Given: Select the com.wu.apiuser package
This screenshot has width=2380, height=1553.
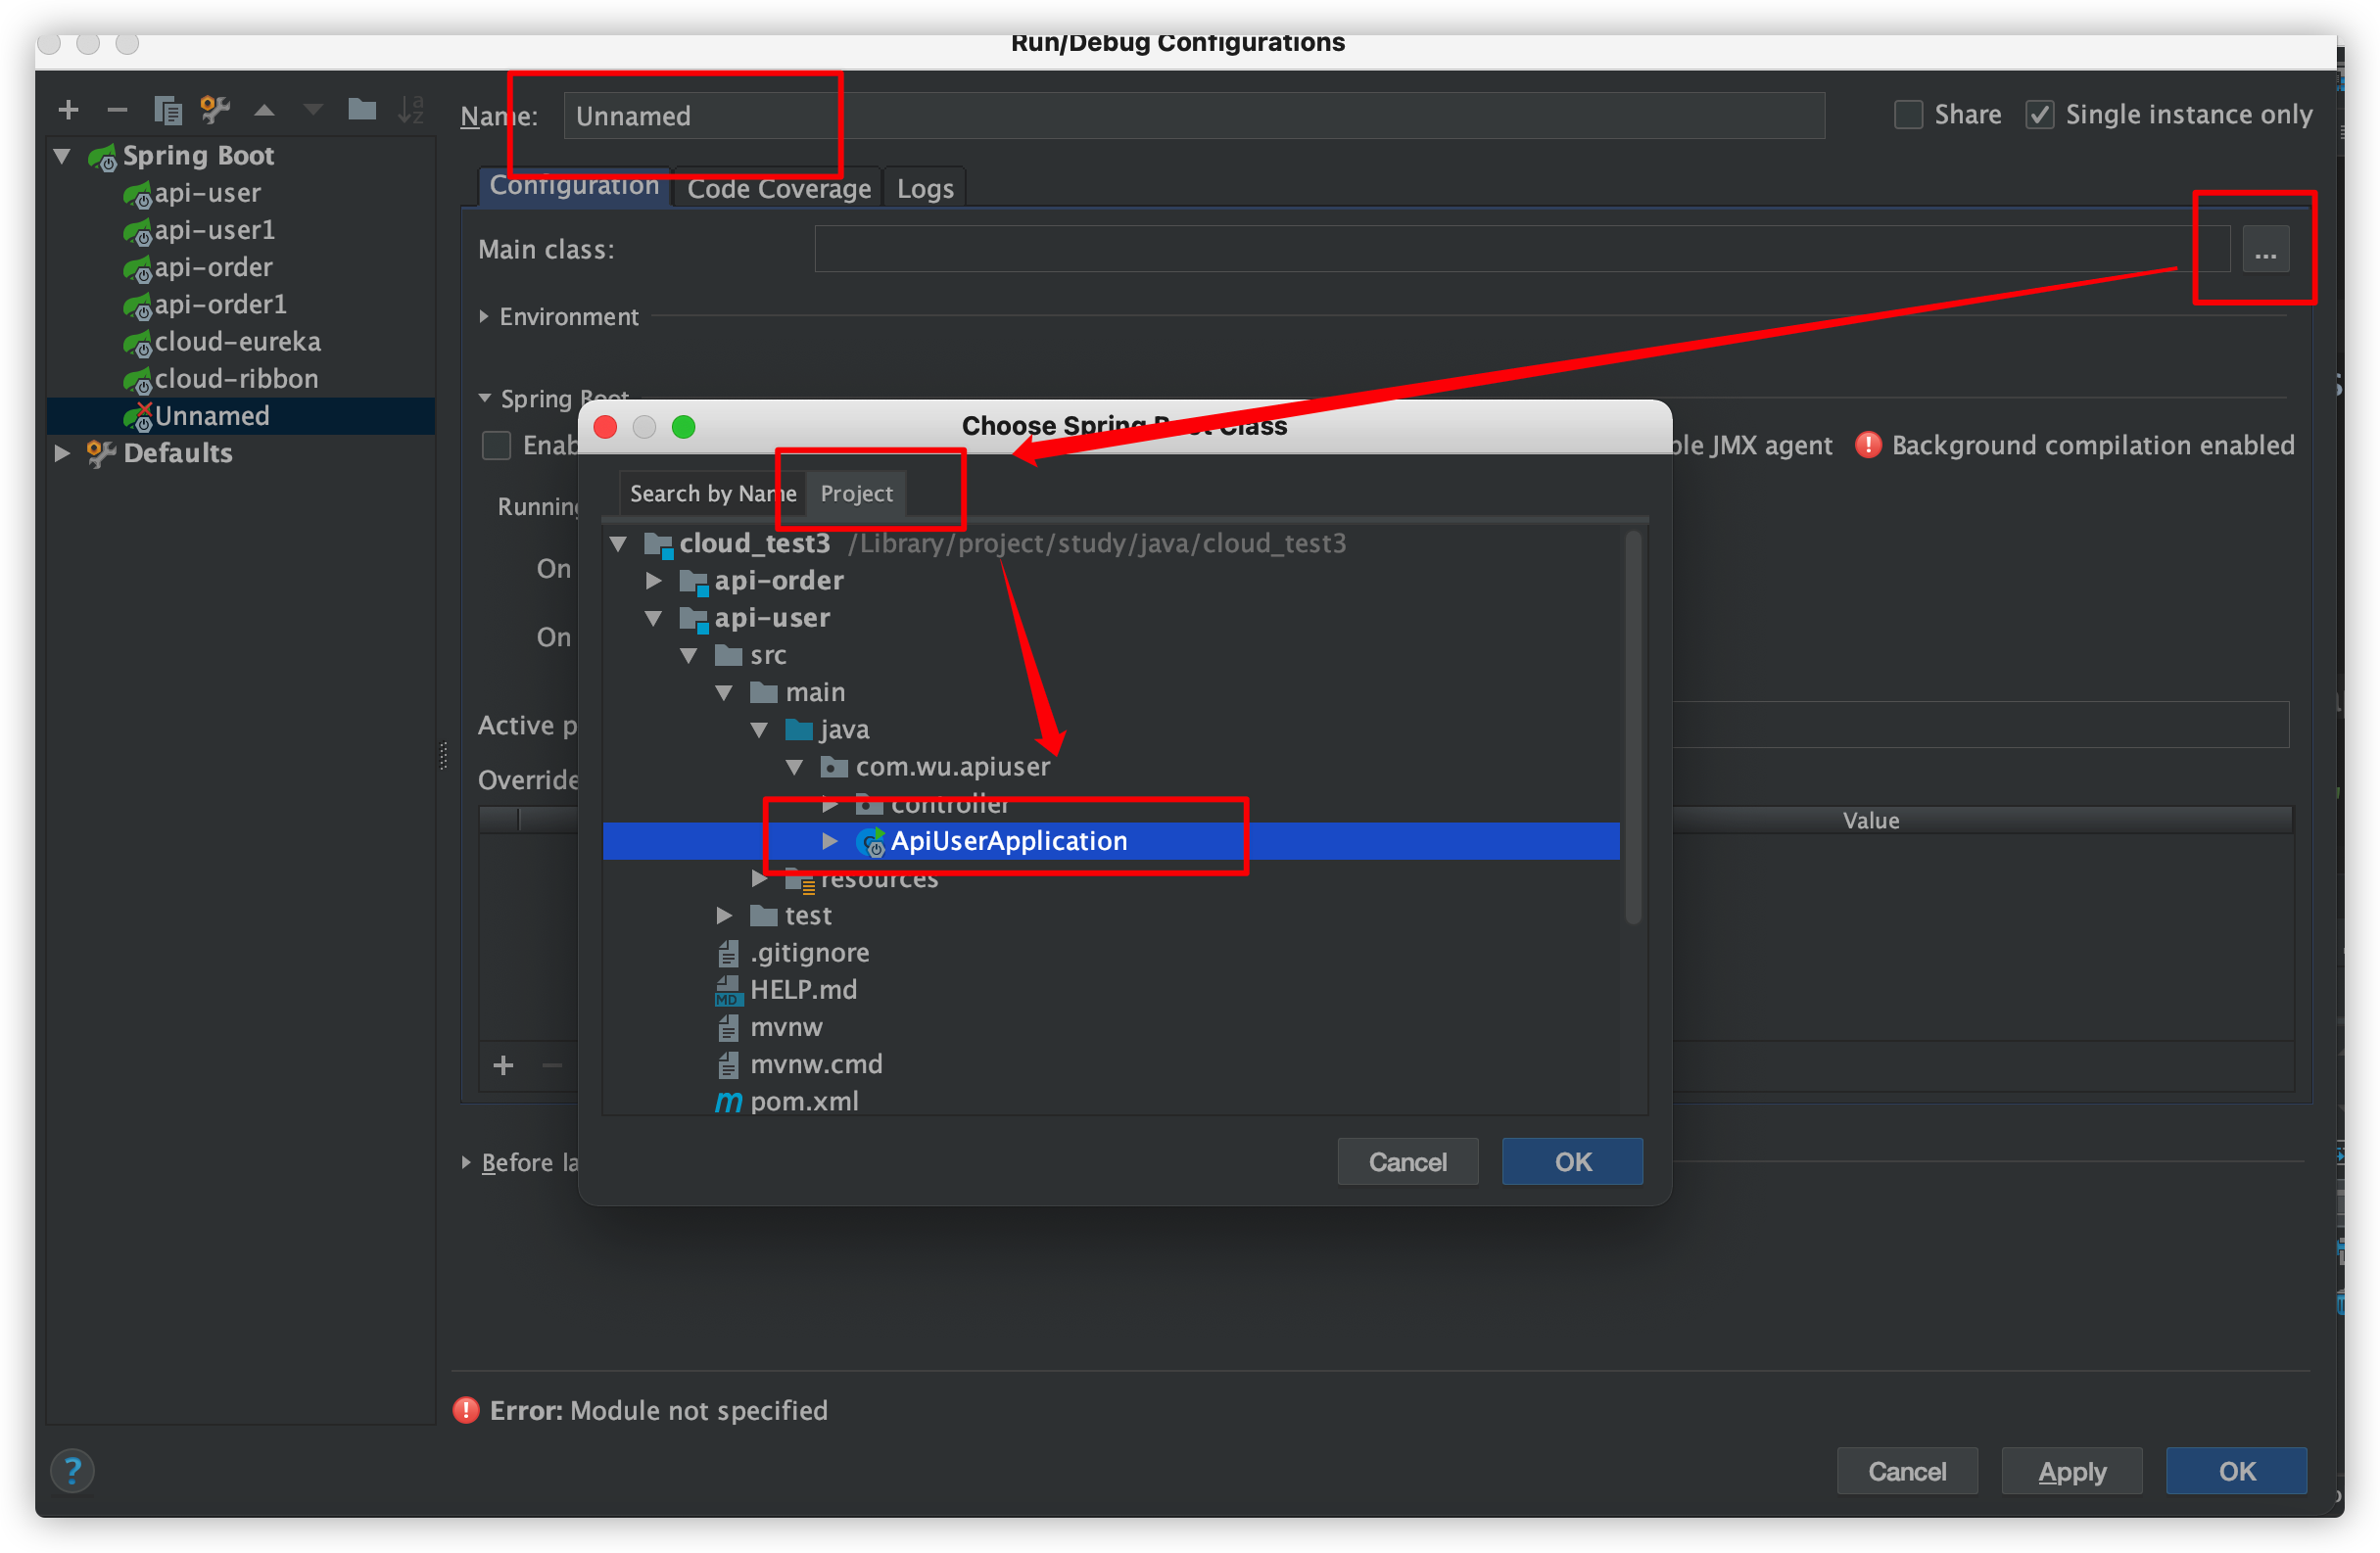Looking at the screenshot, I should coord(935,767).
